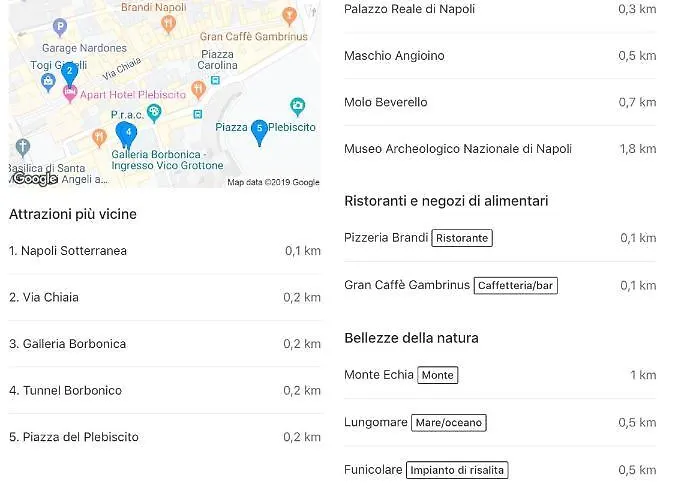Image resolution: width=675 pixels, height=500 pixels.
Task: Click map pin number 5 at Piazza Plebiscito
Action: (260, 128)
